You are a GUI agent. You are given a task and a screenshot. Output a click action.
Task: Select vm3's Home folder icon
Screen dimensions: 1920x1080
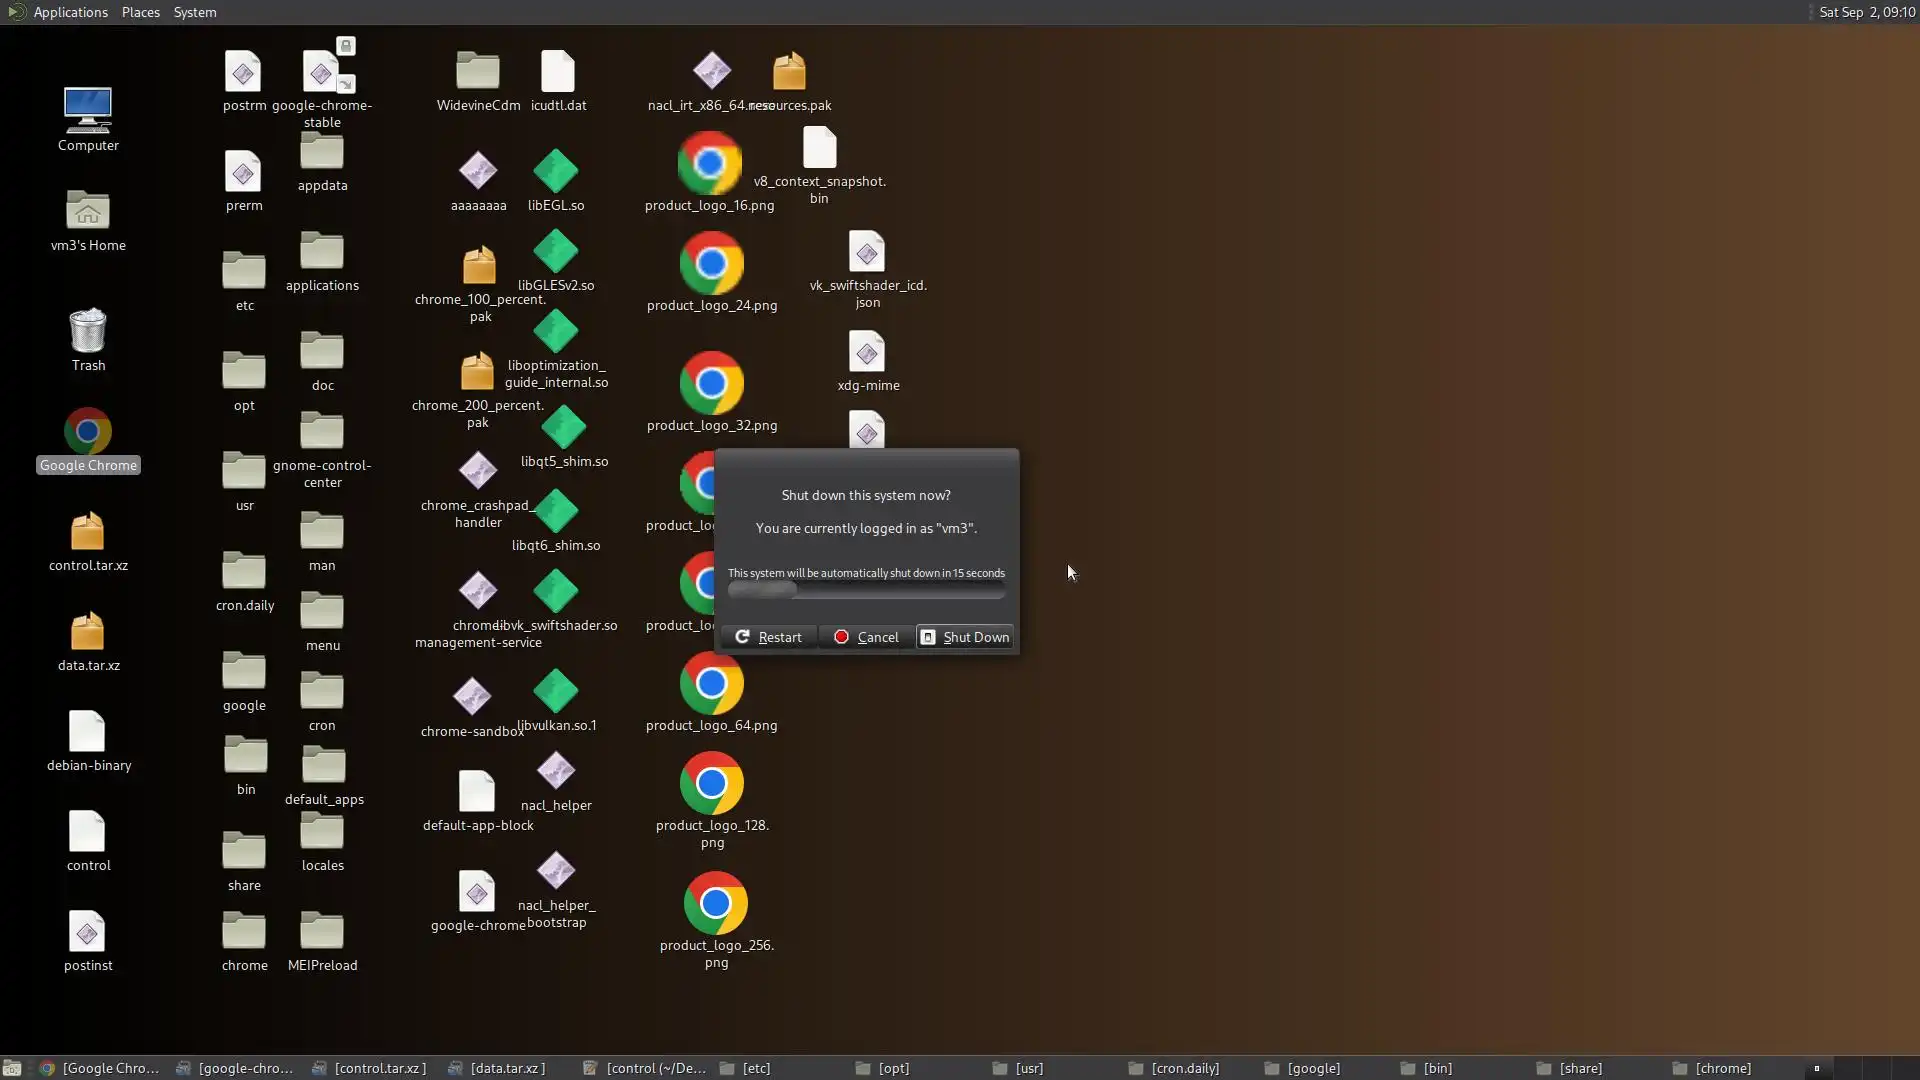(88, 211)
